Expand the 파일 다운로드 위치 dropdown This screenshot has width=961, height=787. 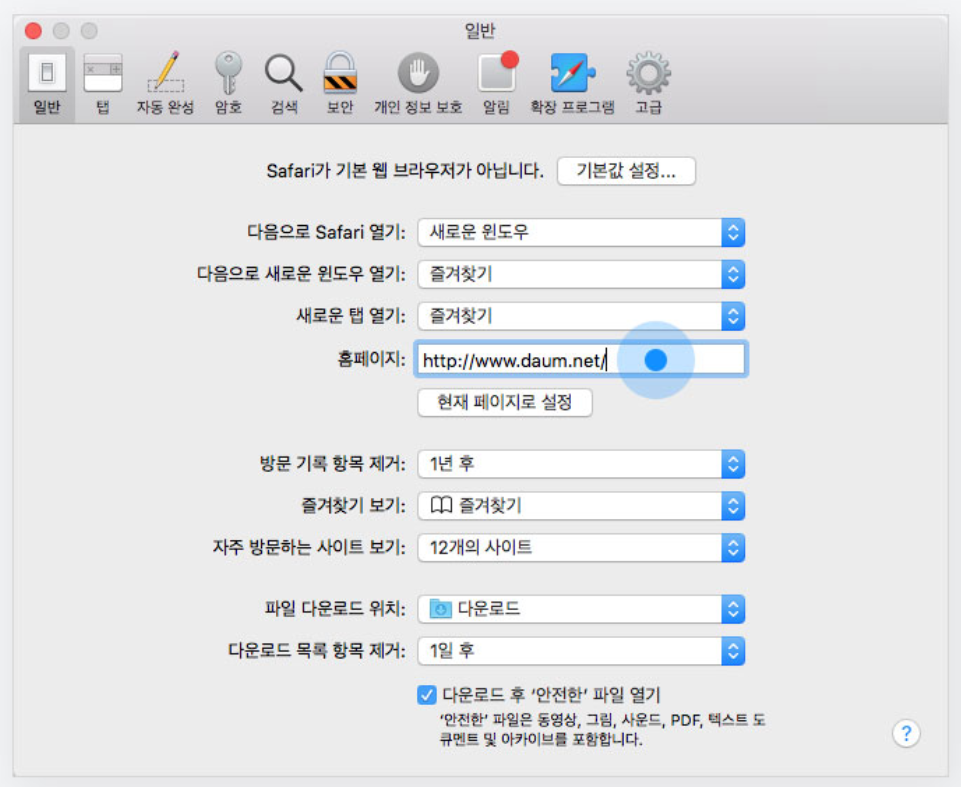[x=581, y=609]
